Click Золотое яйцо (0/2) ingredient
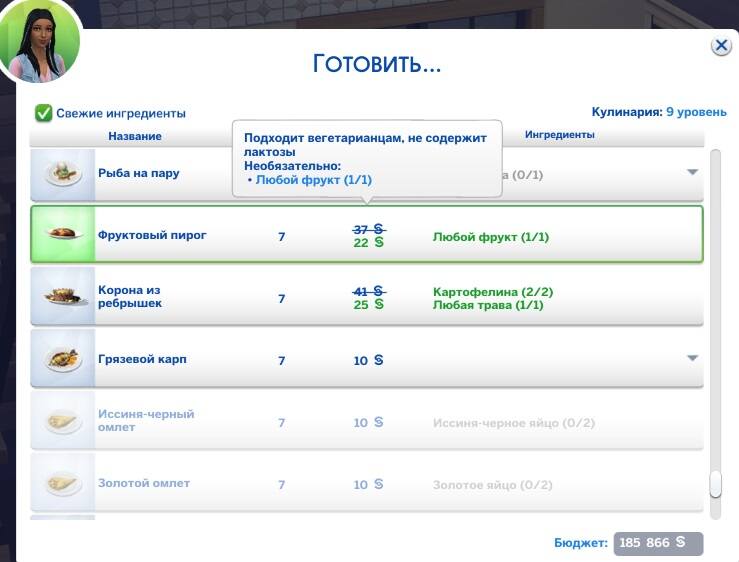739x562 pixels. (x=493, y=485)
